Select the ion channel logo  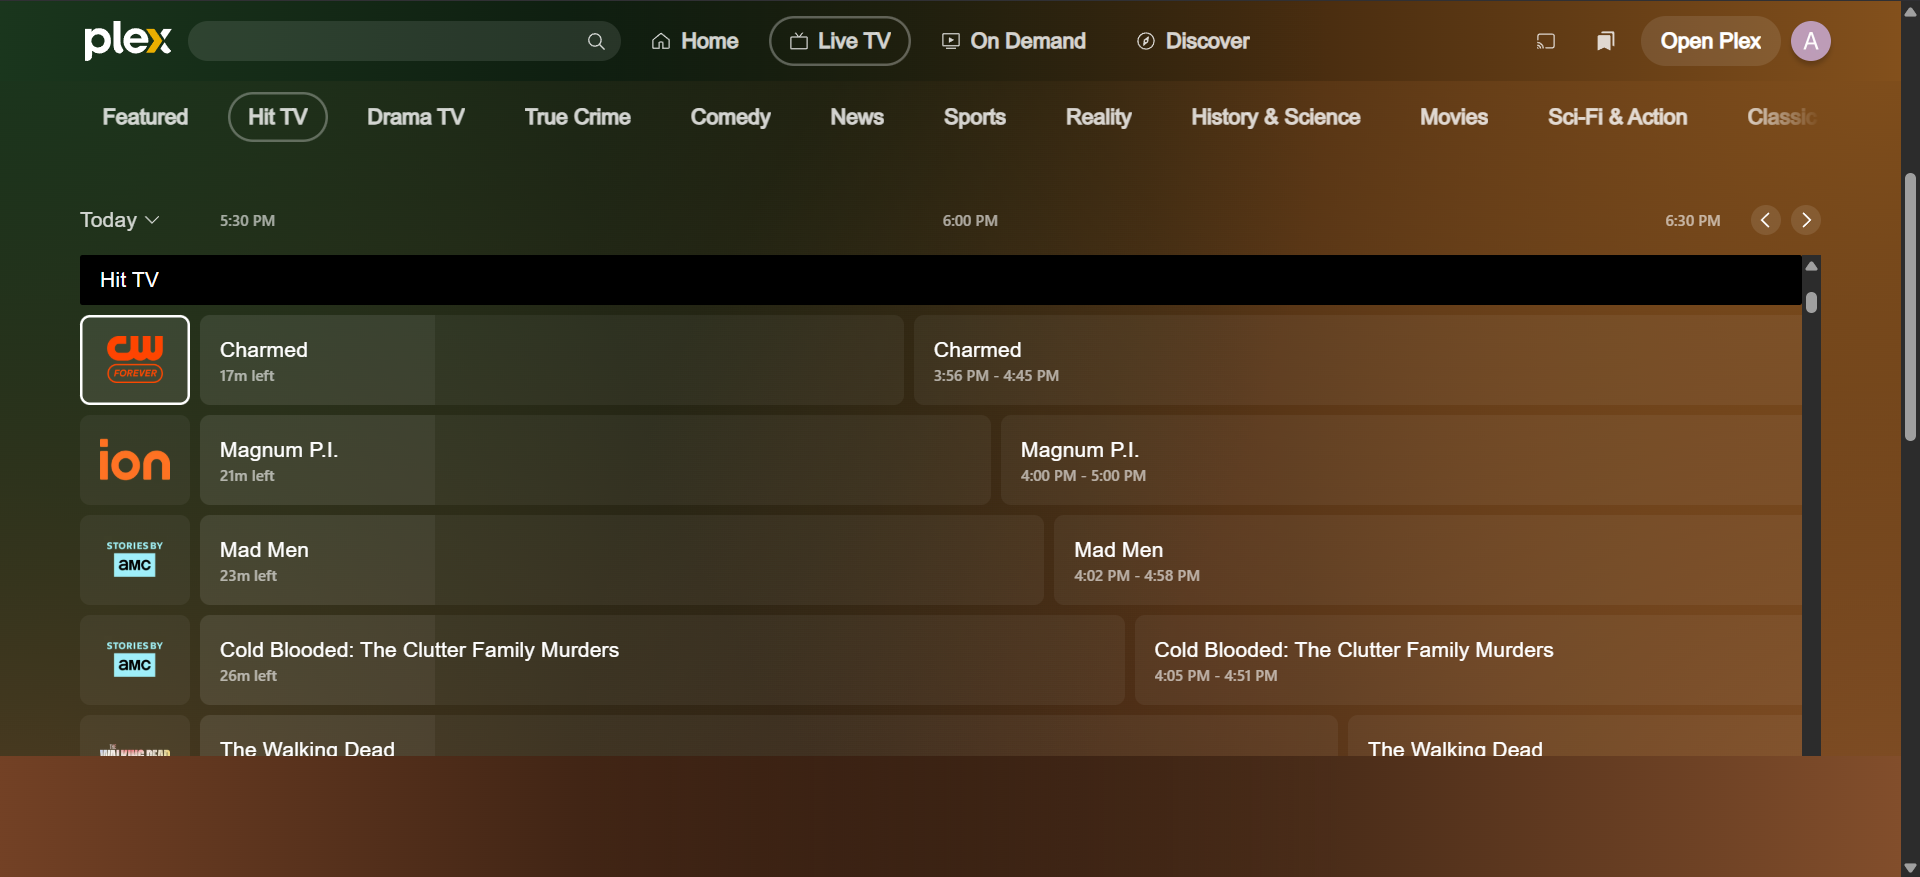pos(135,460)
